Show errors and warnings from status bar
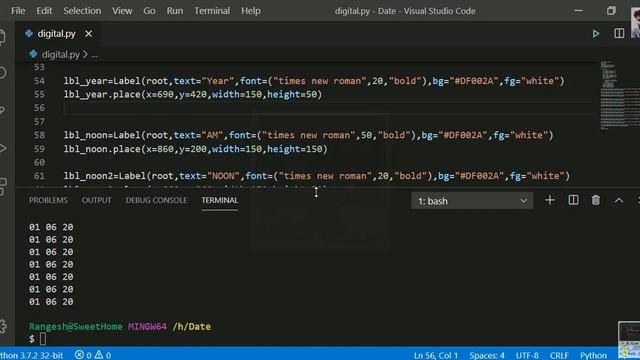 coord(93,355)
